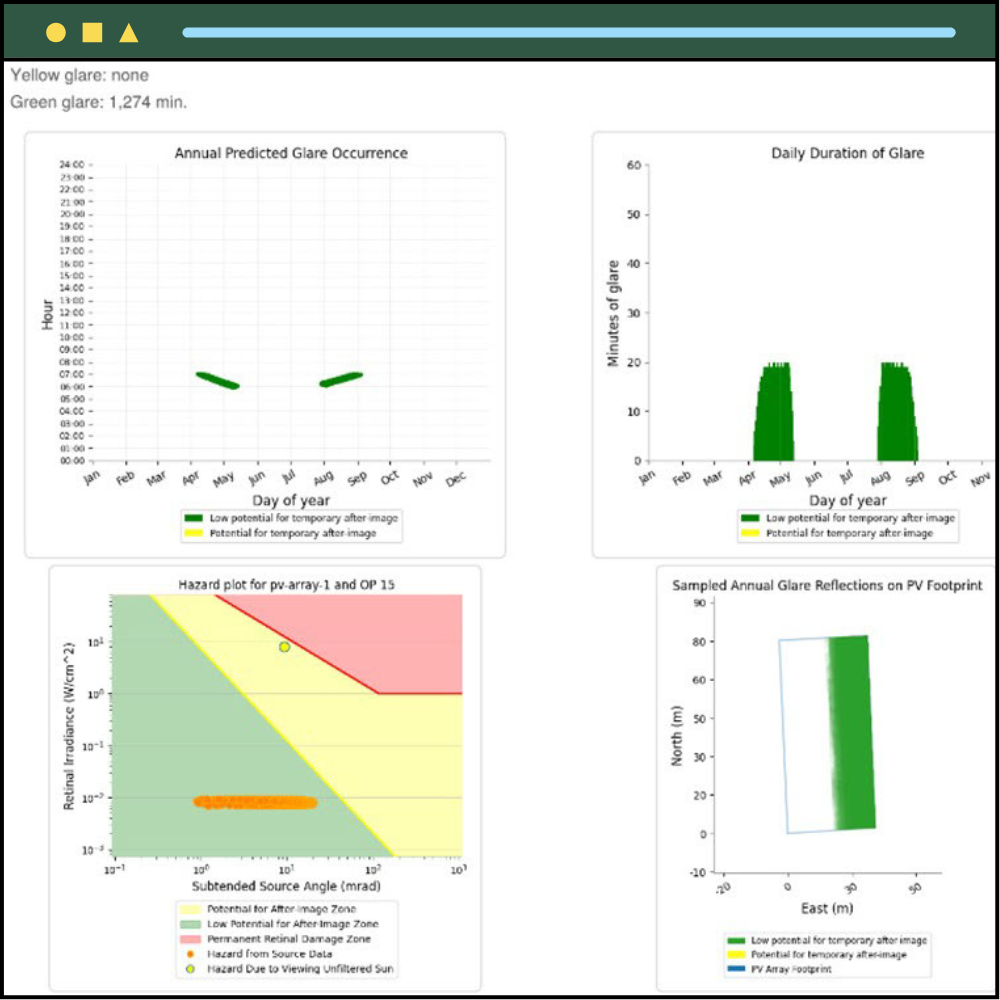The width and height of the screenshot is (1000, 1000).
Task: Click the "Green glare: 1,274 min." text
Action: 98,101
